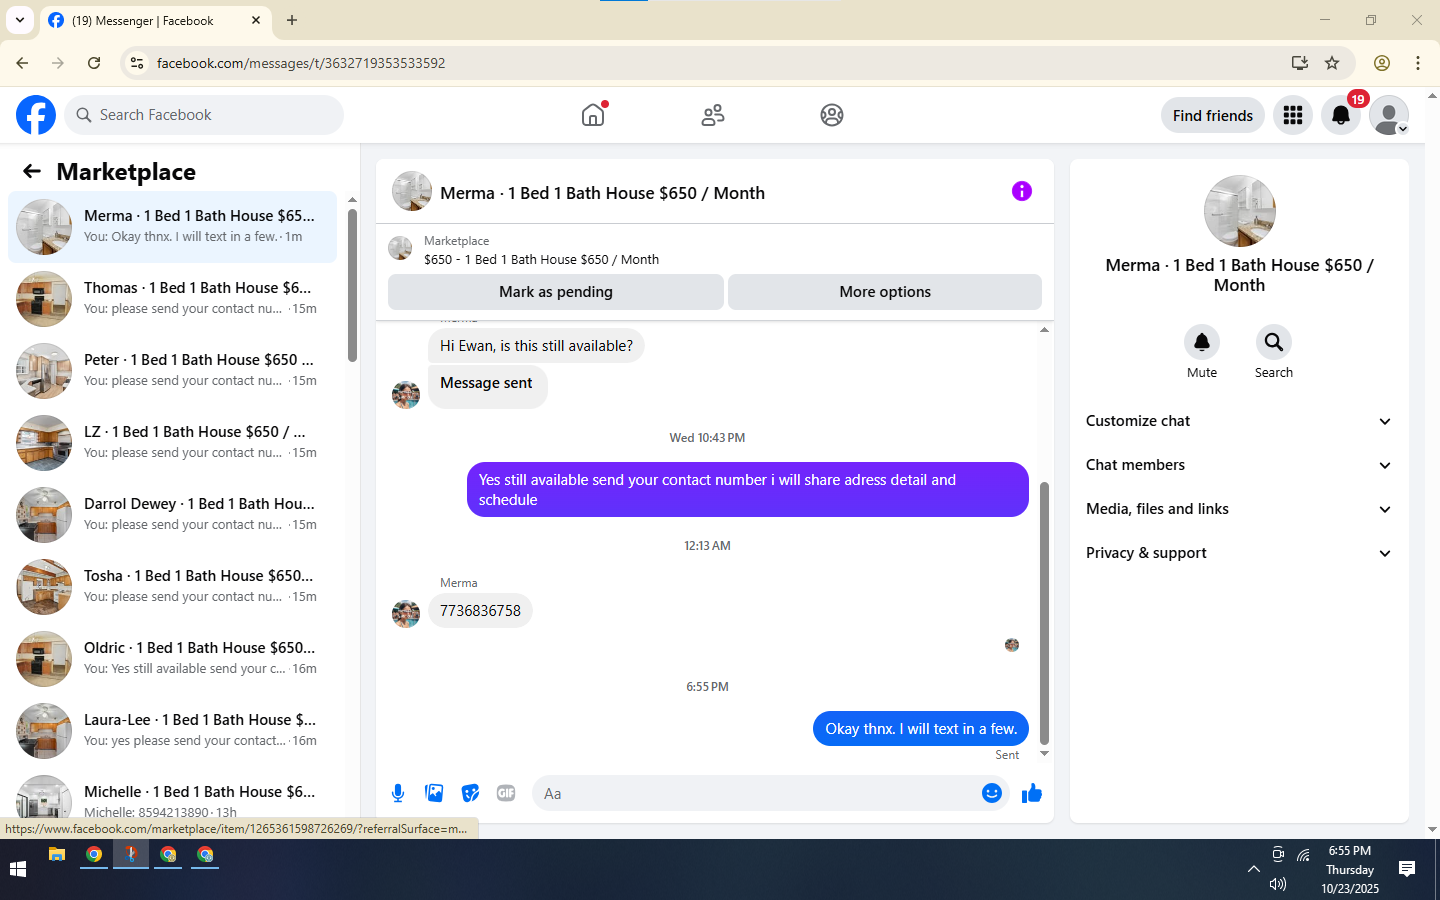
Task: Open the Friends icon in top navigation
Action: [x=713, y=115]
